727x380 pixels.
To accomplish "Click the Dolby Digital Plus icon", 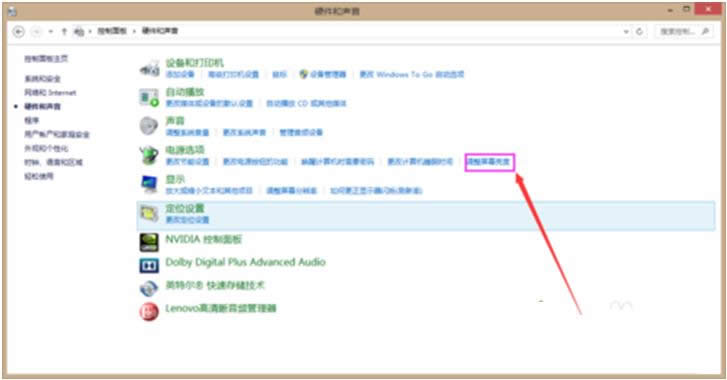I will (149, 266).
